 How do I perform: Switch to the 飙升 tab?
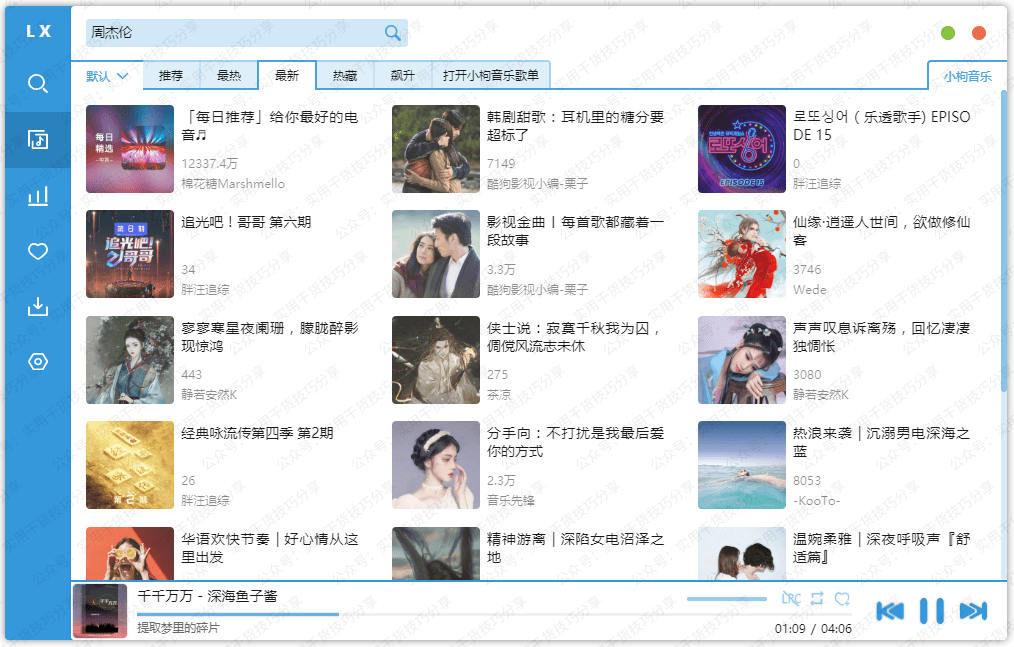pos(402,74)
